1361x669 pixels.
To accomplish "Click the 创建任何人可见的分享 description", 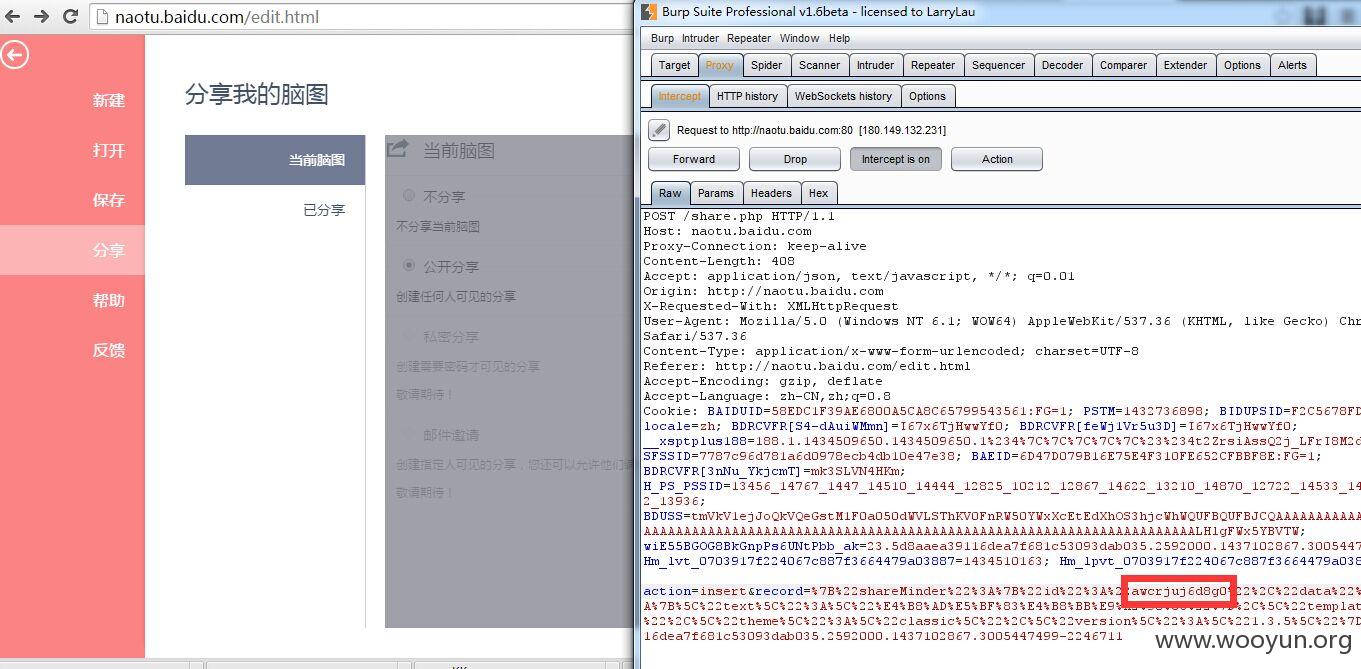I will (456, 296).
